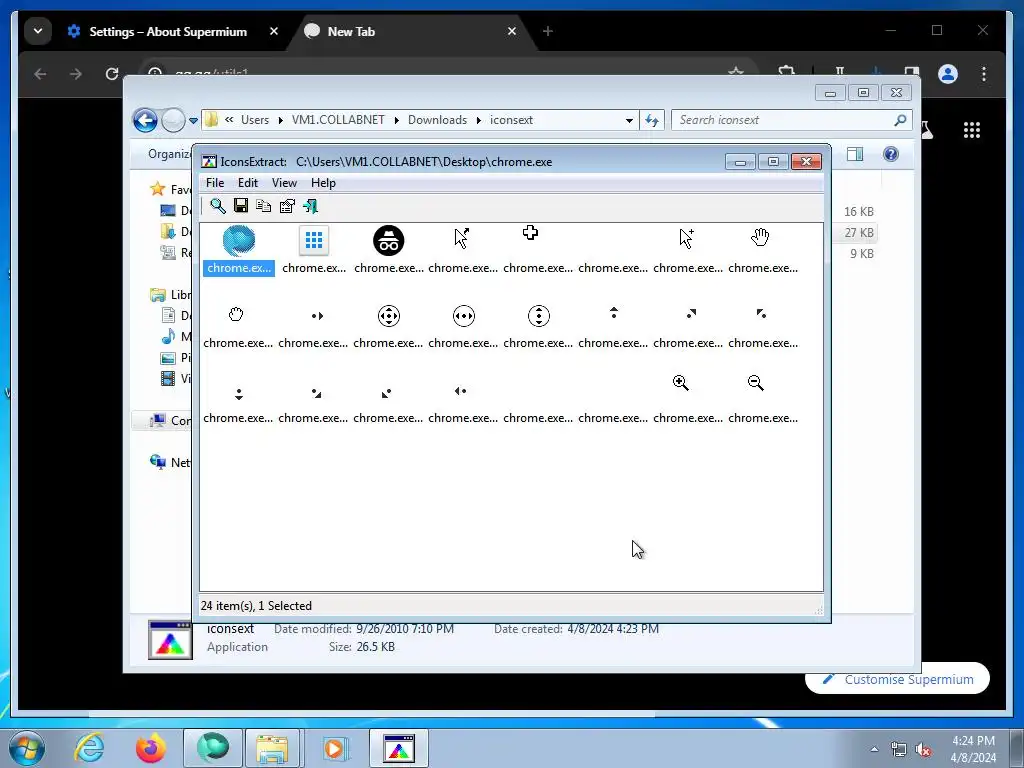
Task: Expand the Explorer address bar history dropdown
Action: 630,120
